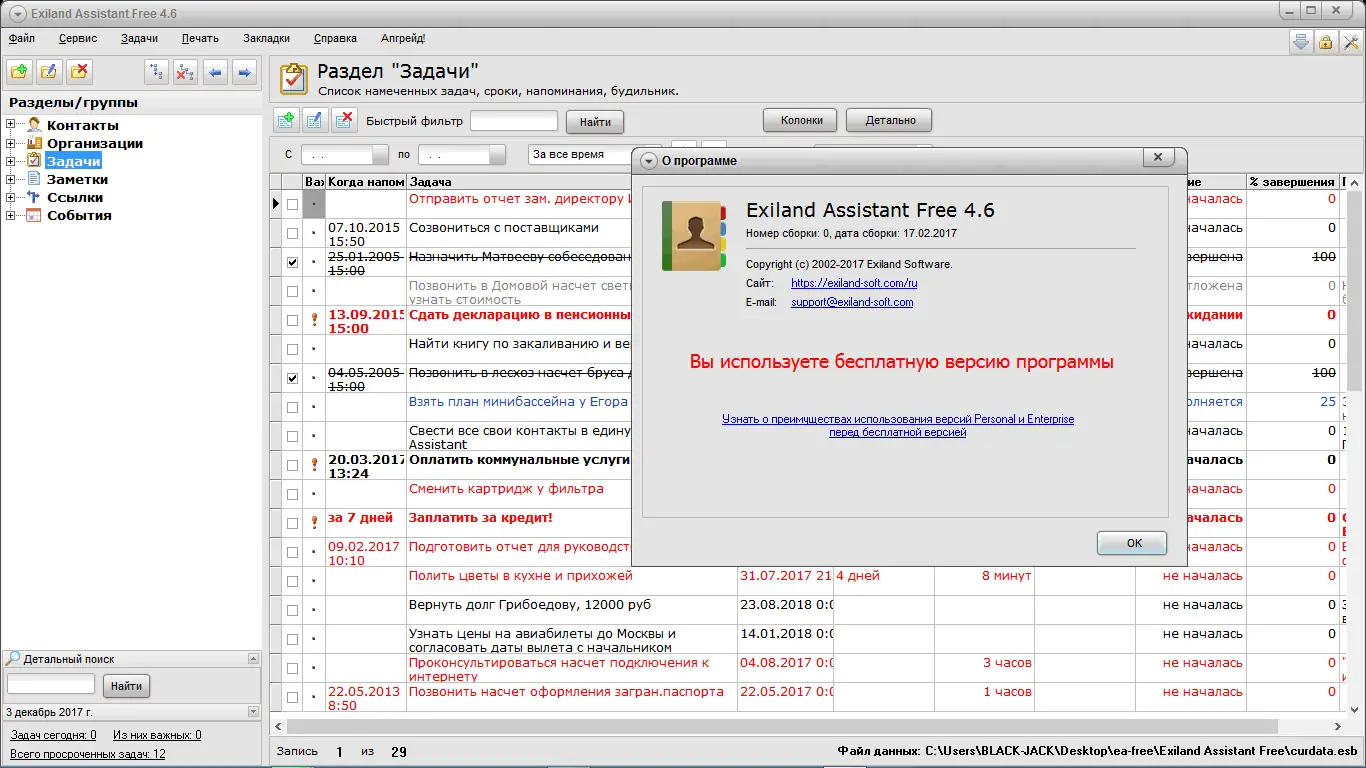This screenshot has height=768, width=1366.
Task: Click the Personal and Enterprise advantages link
Action: click(898, 426)
